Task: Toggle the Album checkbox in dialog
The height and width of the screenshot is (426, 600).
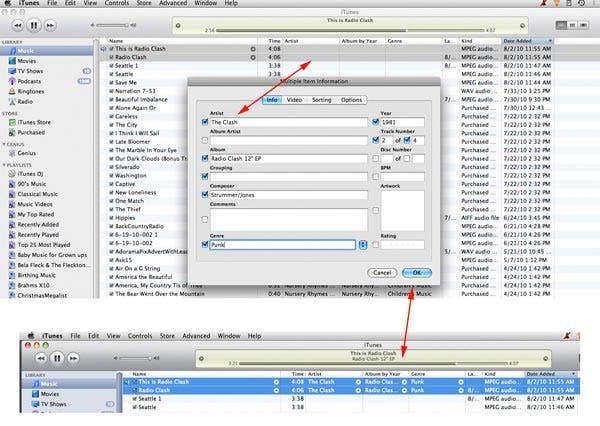Action: 205,158
